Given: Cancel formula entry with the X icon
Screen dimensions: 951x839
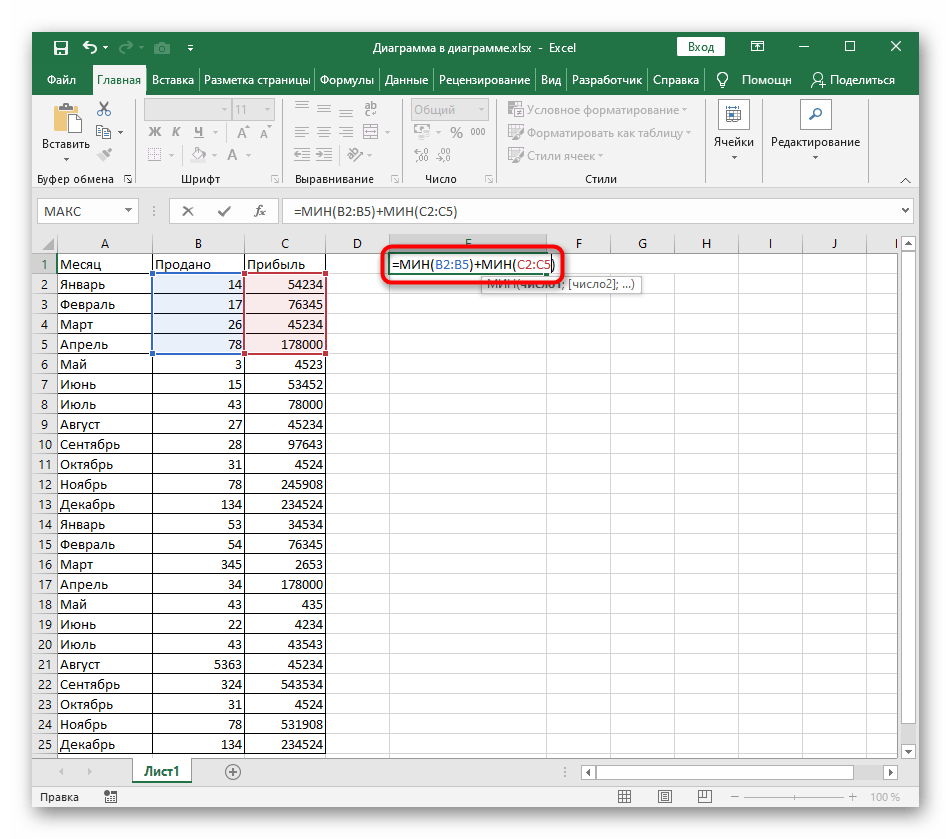Looking at the screenshot, I should coord(188,211).
